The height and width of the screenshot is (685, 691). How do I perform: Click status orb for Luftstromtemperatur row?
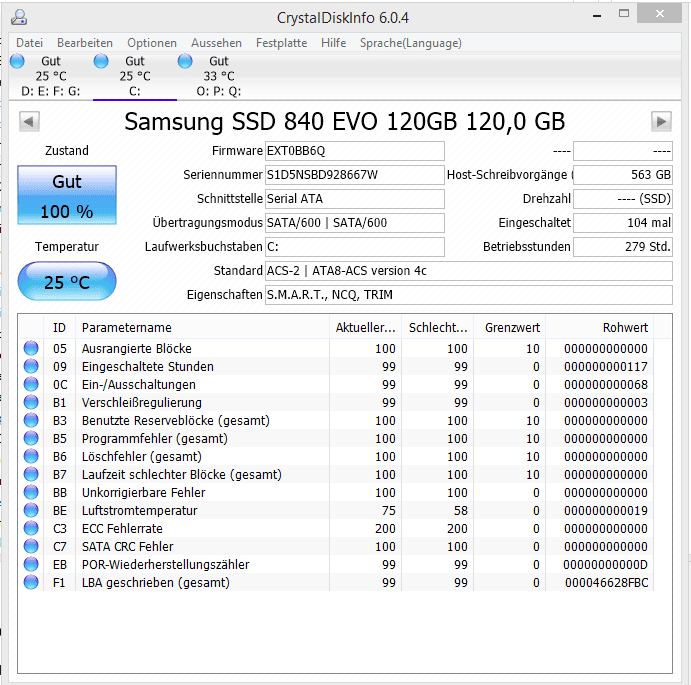tap(31, 510)
